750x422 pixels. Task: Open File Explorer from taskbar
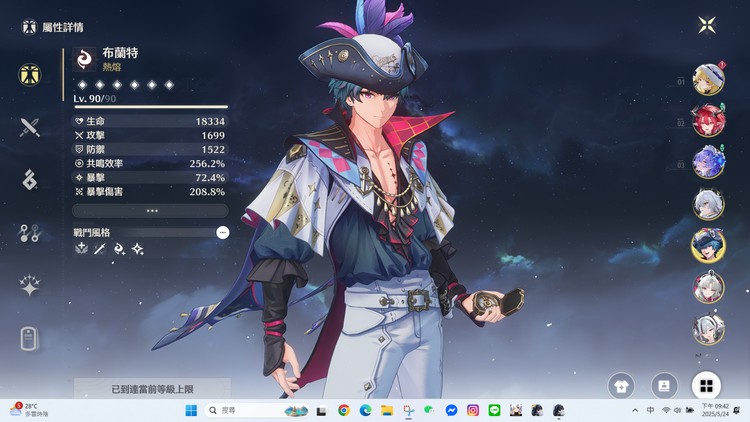[387, 411]
